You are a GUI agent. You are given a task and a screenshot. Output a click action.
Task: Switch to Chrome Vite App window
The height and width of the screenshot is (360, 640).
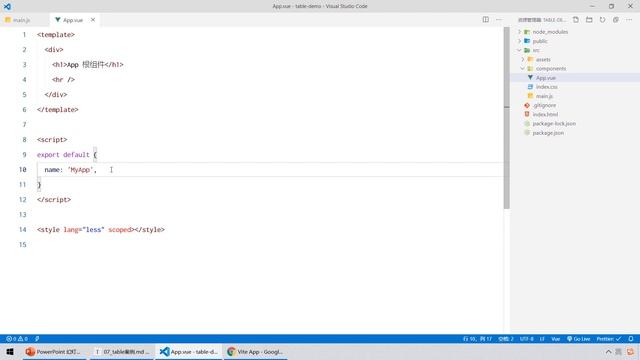click(256, 351)
